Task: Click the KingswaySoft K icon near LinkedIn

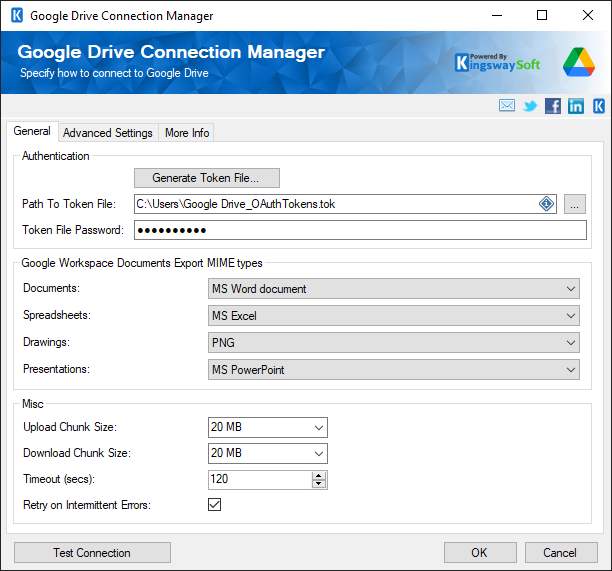Action: 599,106
